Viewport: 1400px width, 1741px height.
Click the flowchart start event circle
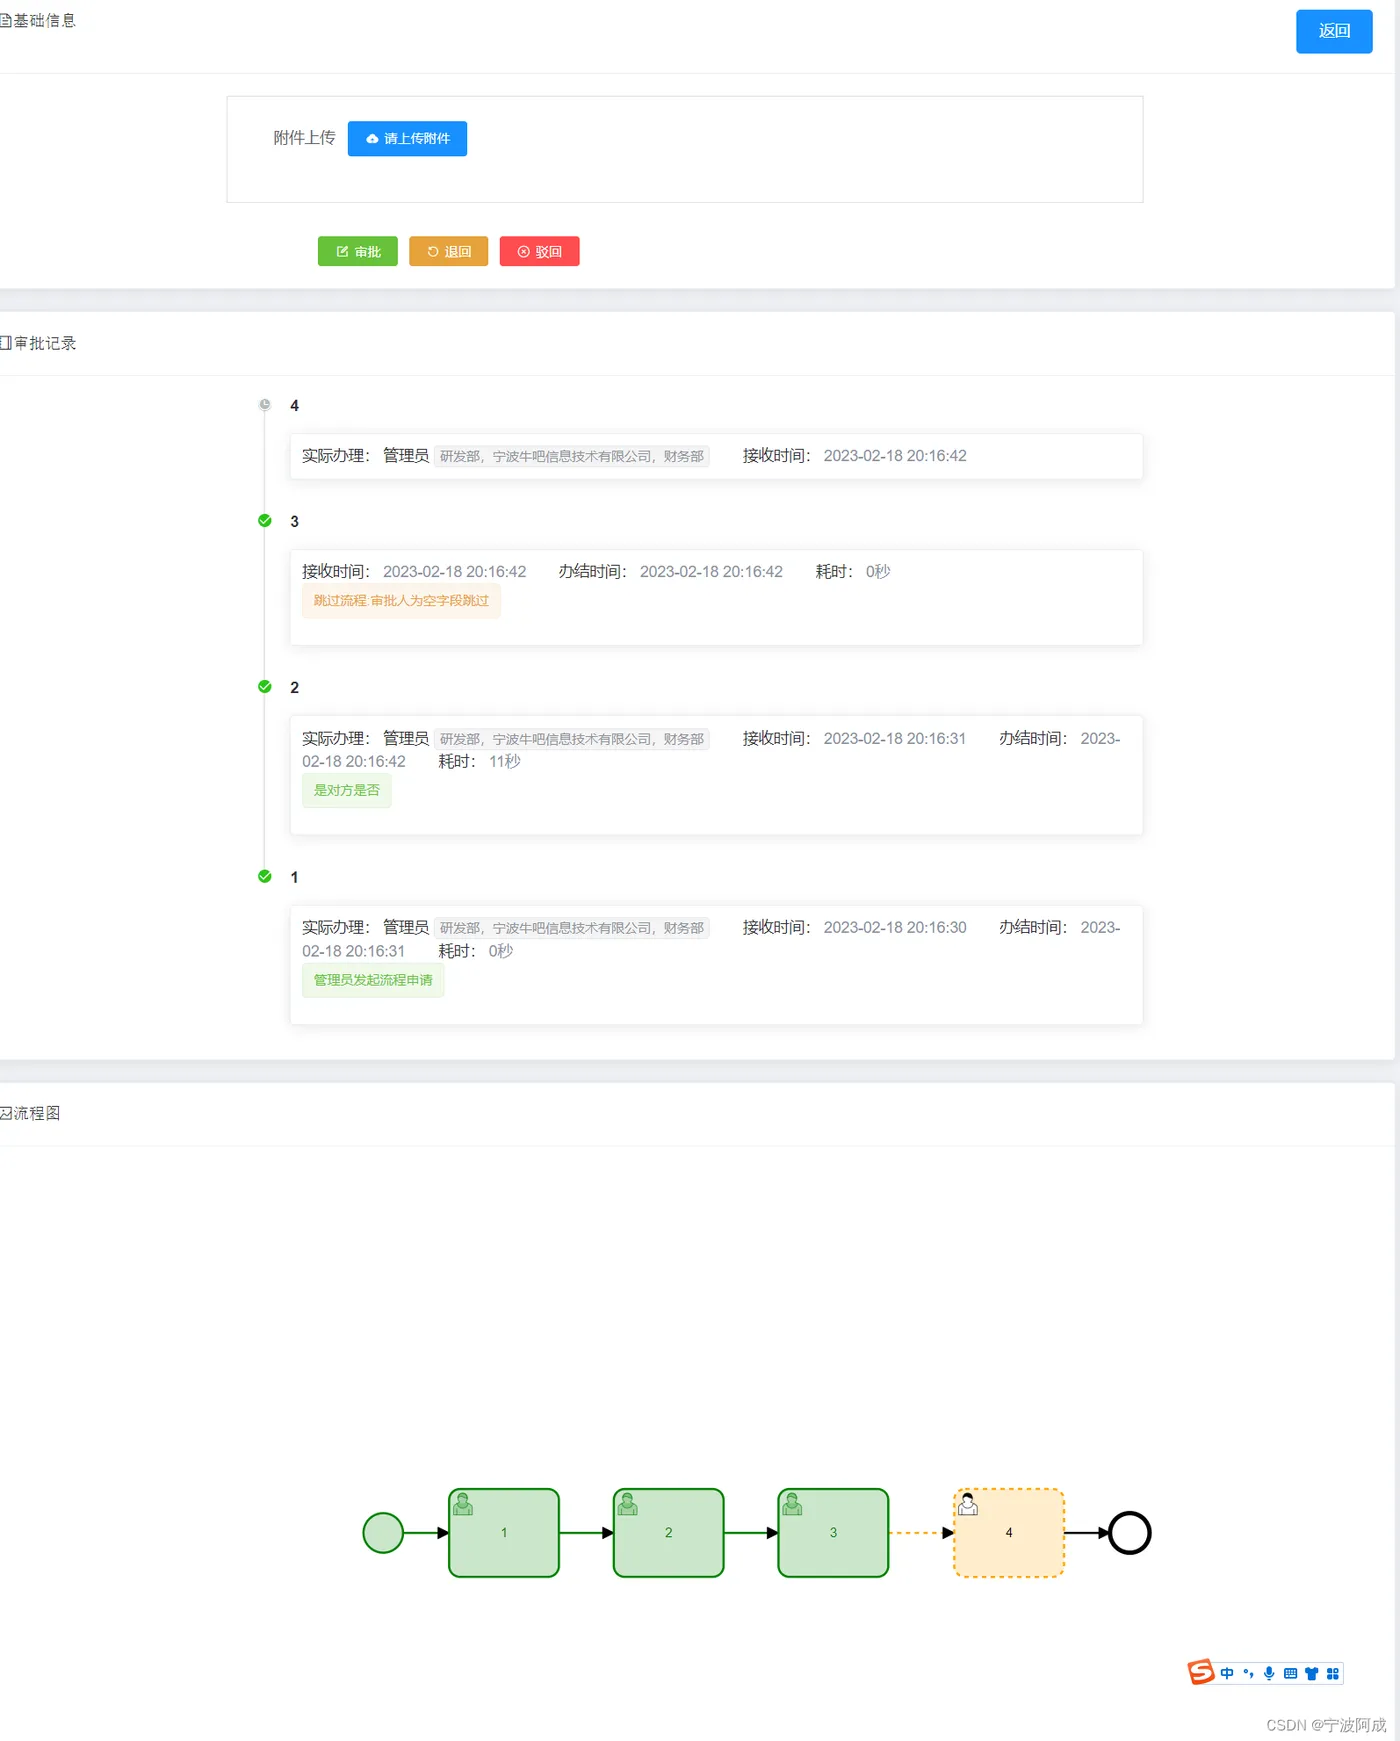pyautogui.click(x=383, y=1533)
